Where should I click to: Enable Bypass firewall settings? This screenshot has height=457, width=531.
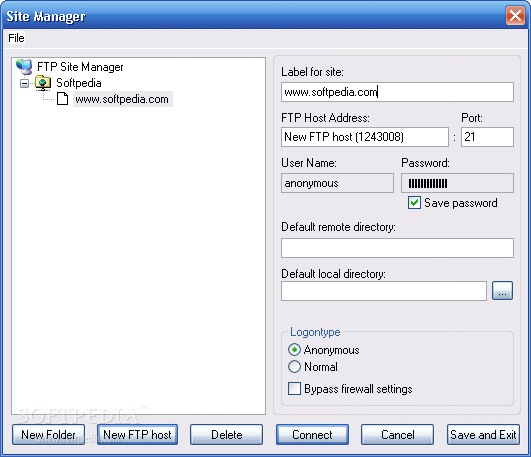coord(294,389)
